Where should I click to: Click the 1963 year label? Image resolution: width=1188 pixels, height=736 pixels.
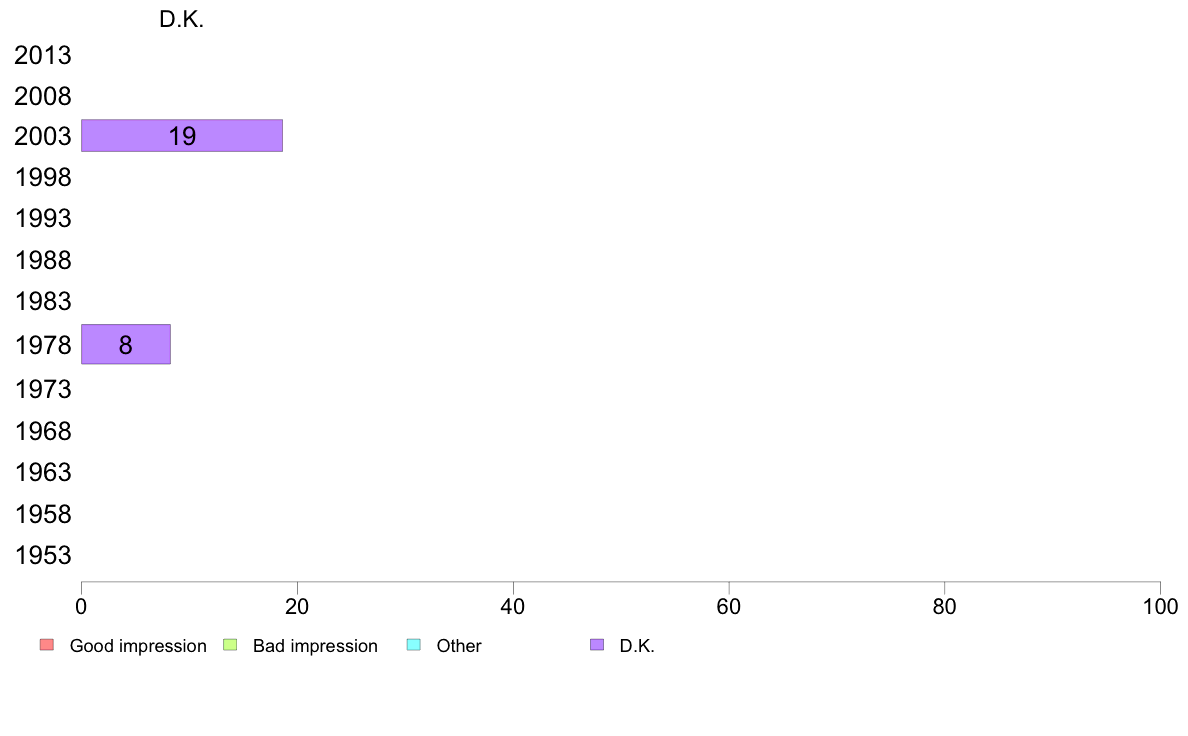tap(42, 472)
